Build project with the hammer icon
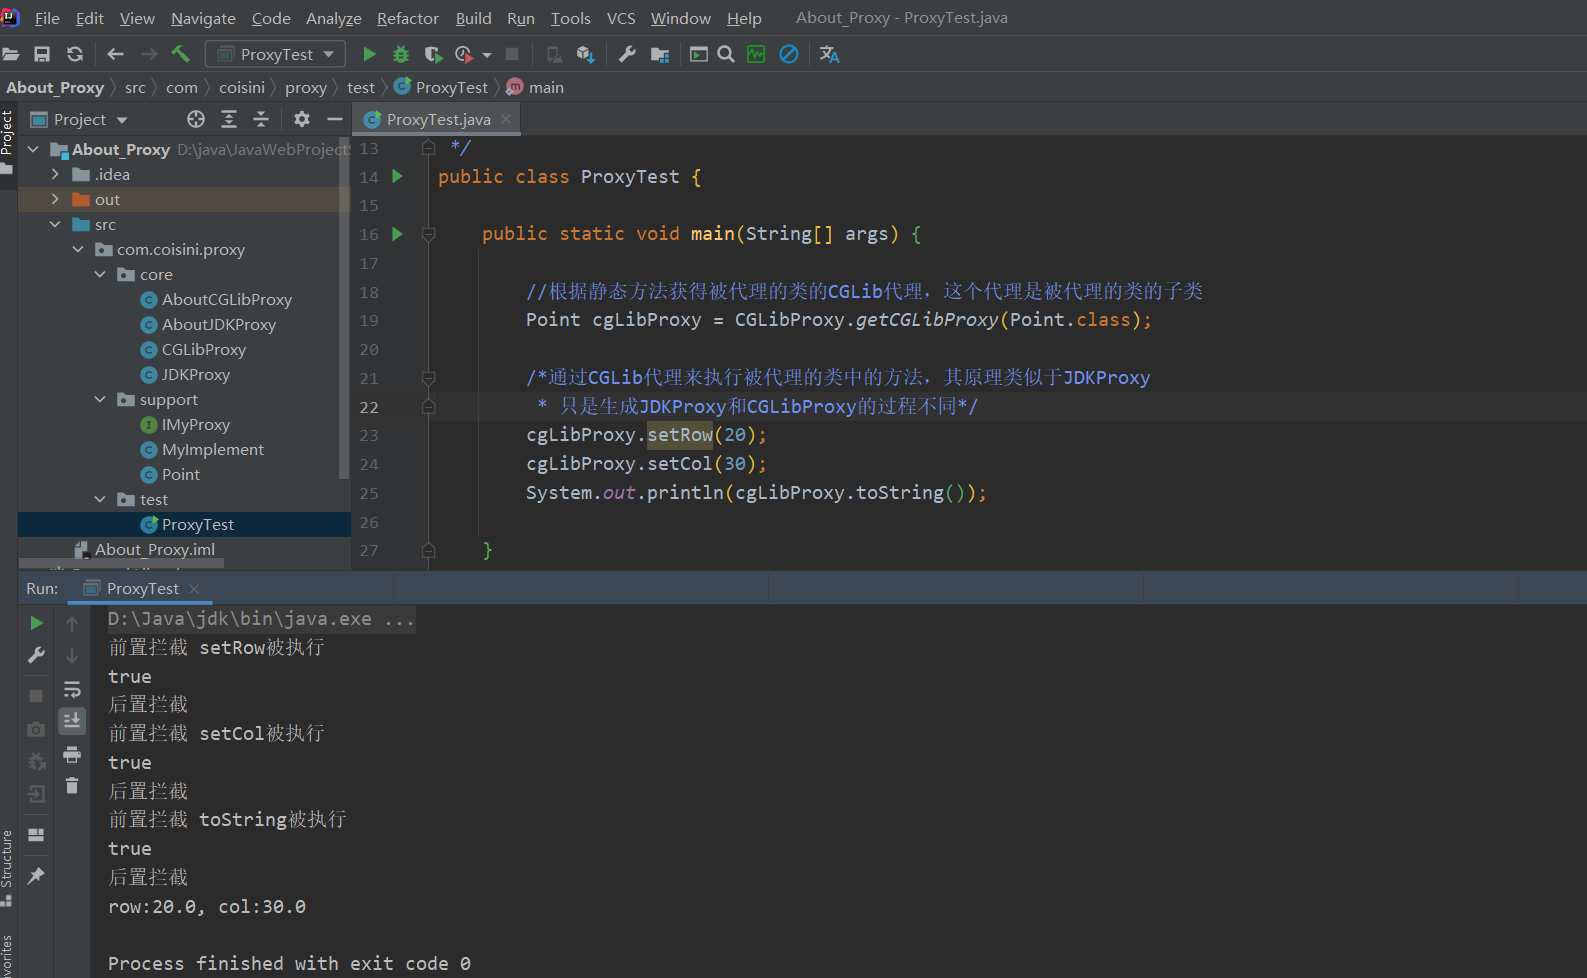Screen dimensions: 1587x978 click(181, 54)
